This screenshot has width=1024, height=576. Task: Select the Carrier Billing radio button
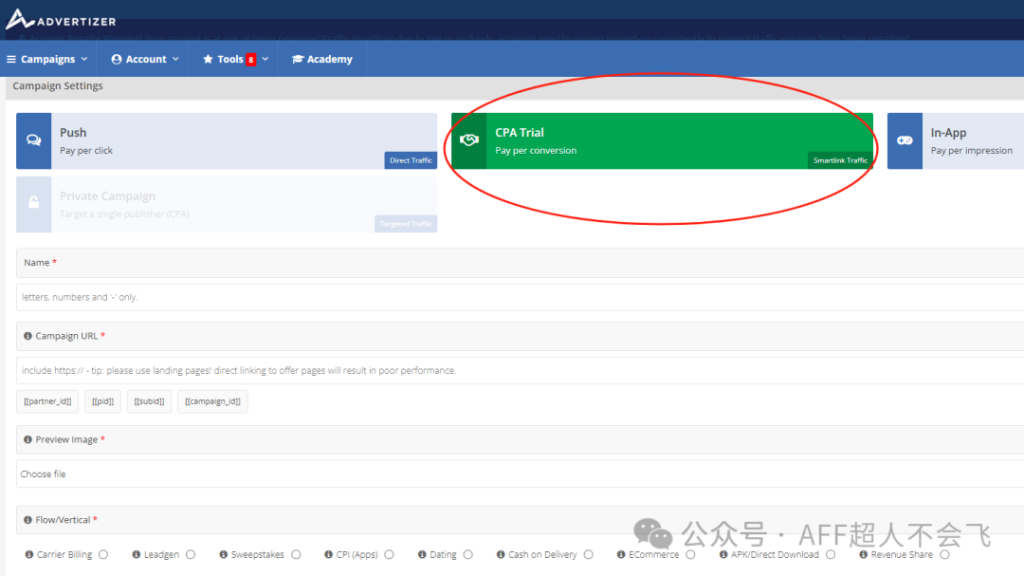pos(103,555)
